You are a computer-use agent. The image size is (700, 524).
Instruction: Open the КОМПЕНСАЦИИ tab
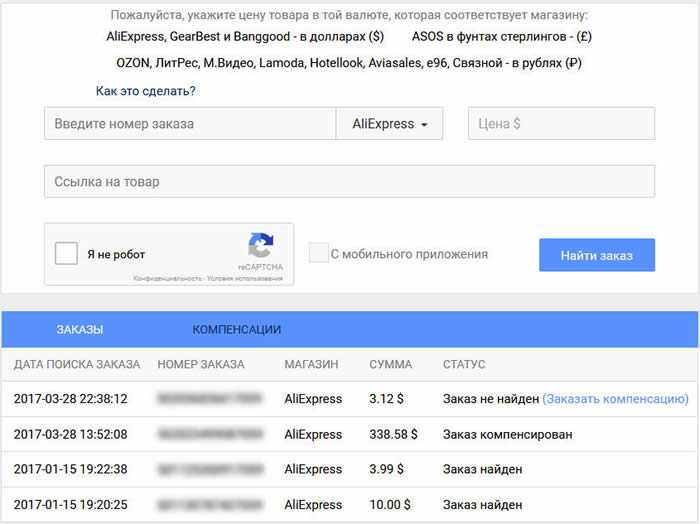pyautogui.click(x=237, y=330)
